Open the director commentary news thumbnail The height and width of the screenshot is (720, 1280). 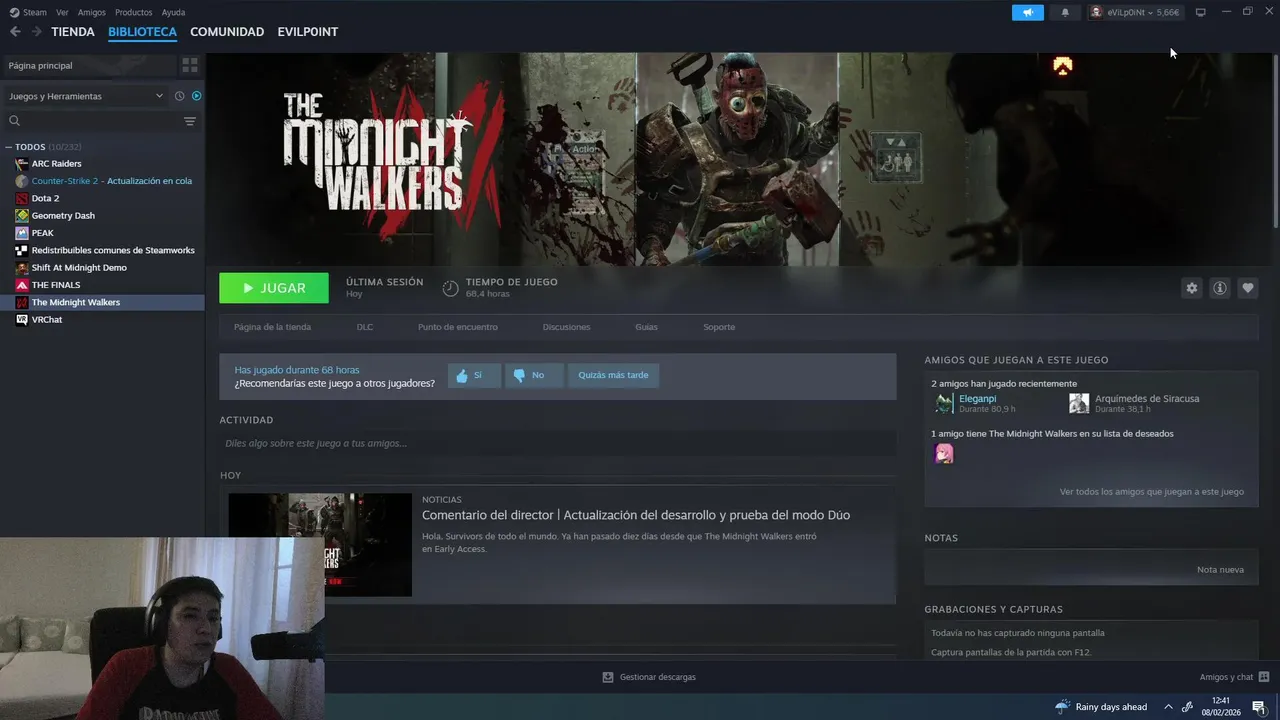[320, 545]
